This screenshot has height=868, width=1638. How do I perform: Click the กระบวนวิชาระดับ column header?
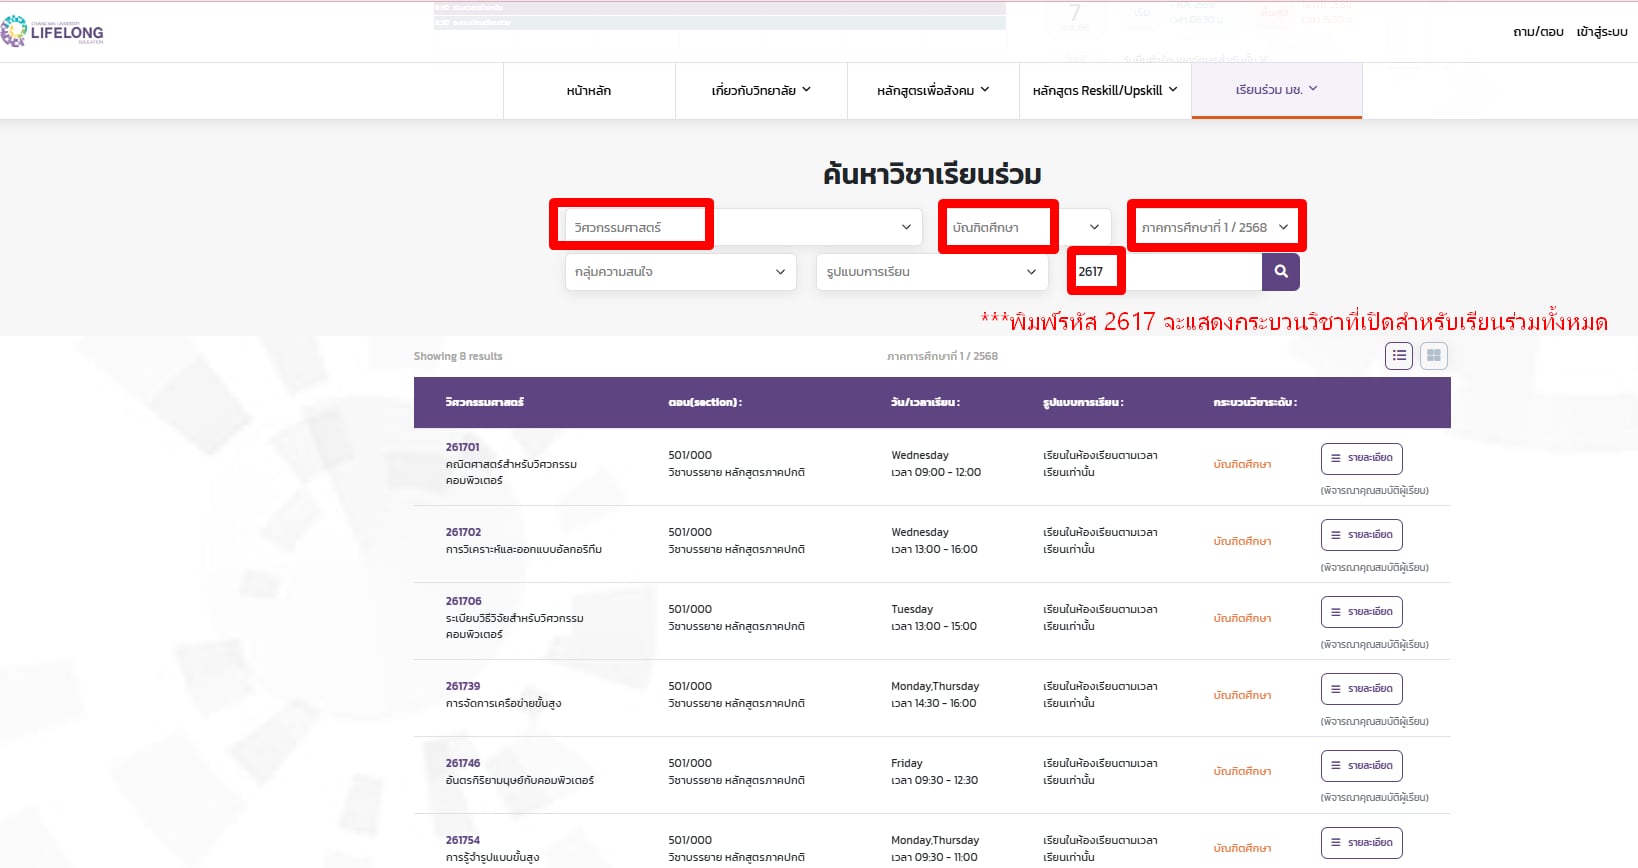[1255, 402]
